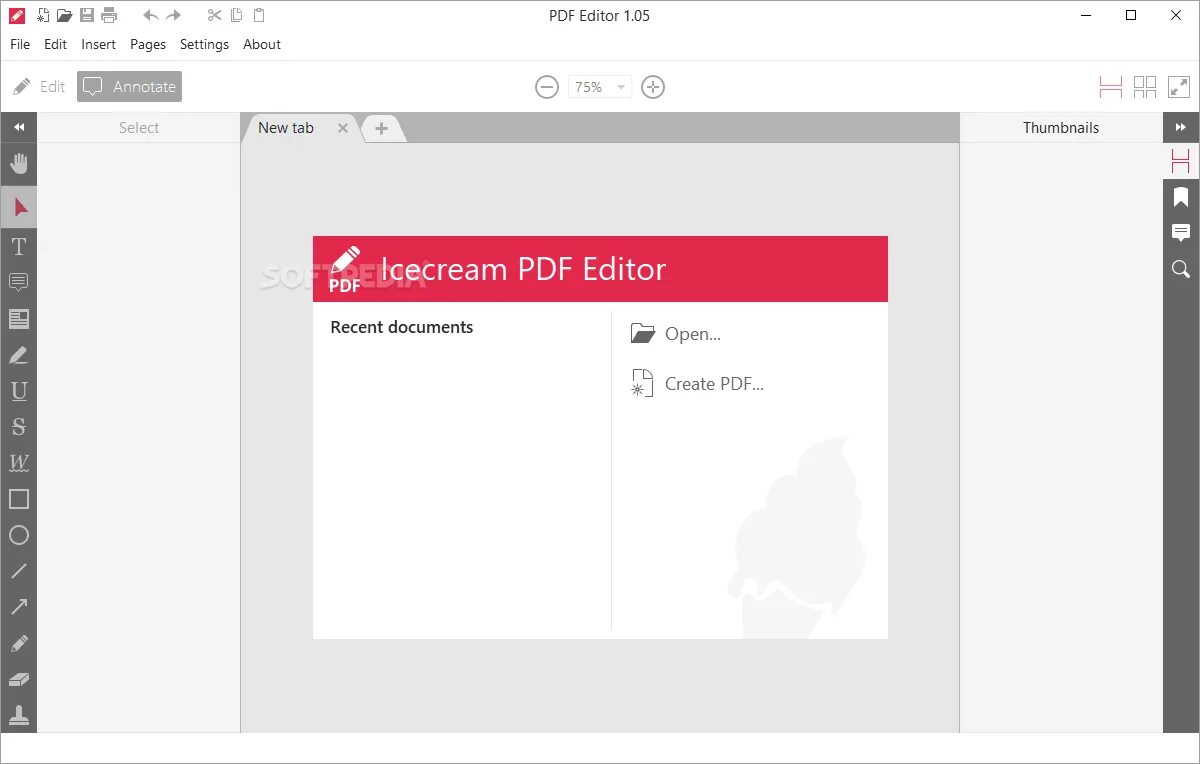Click the new document icon in title bar

[43, 15]
